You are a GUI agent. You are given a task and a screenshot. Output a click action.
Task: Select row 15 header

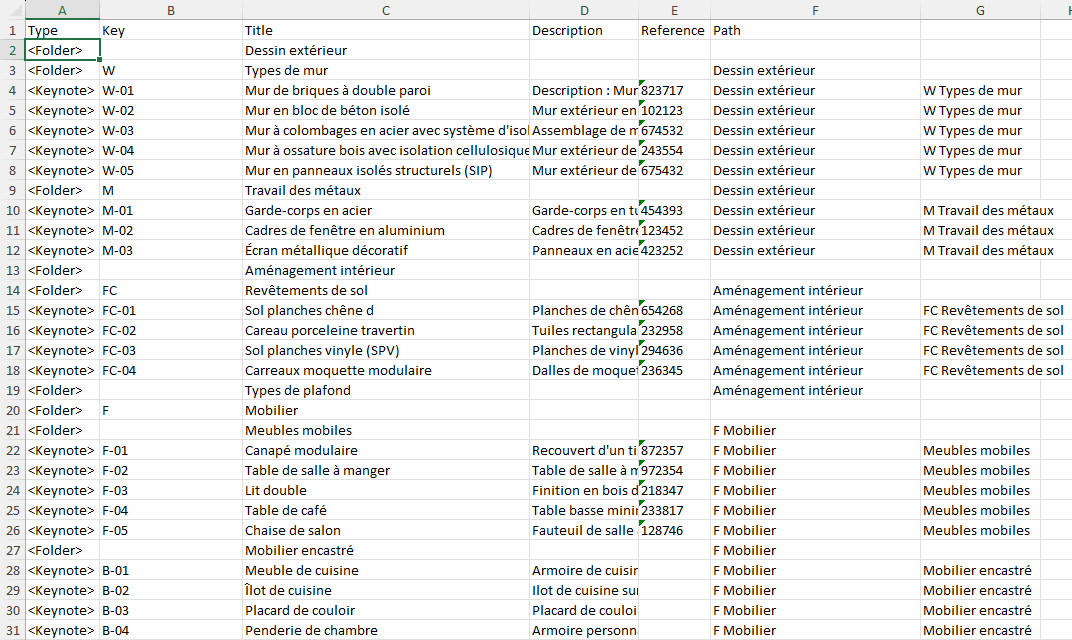tap(11, 310)
